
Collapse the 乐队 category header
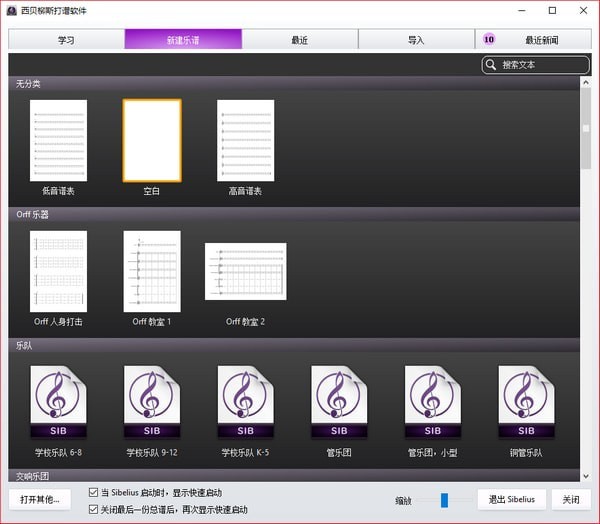tap(23, 345)
